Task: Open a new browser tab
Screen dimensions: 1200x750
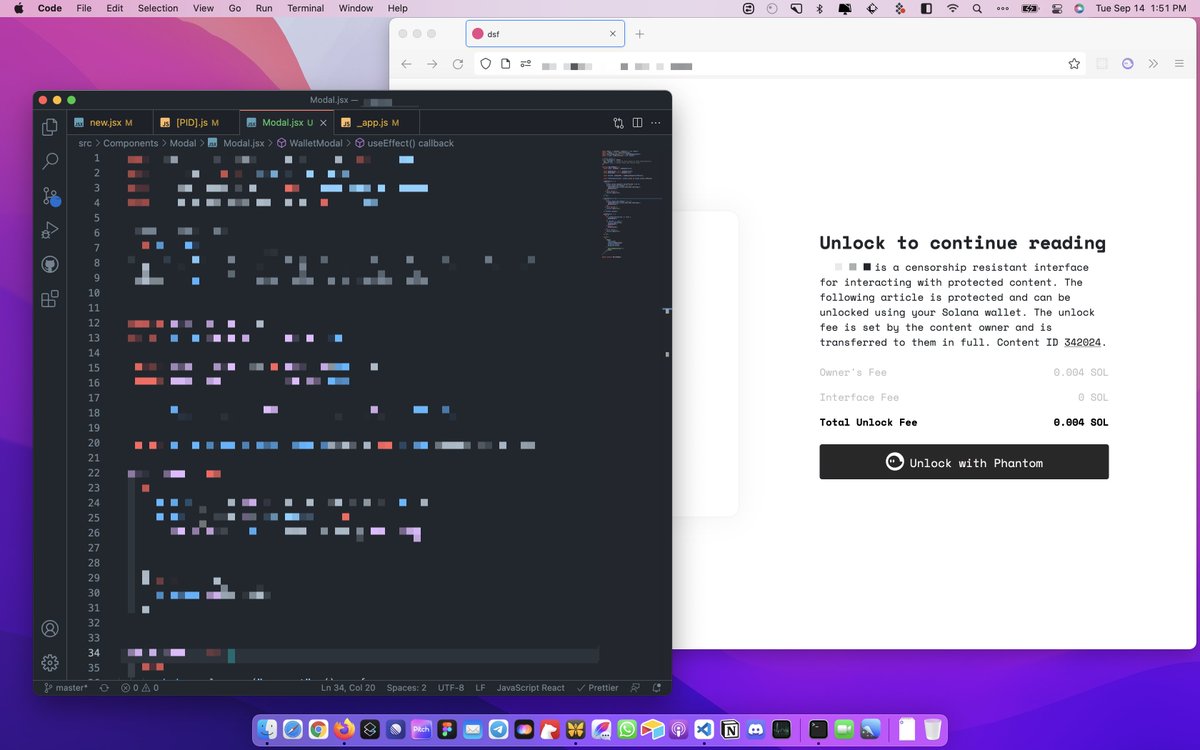Action: tap(640, 34)
